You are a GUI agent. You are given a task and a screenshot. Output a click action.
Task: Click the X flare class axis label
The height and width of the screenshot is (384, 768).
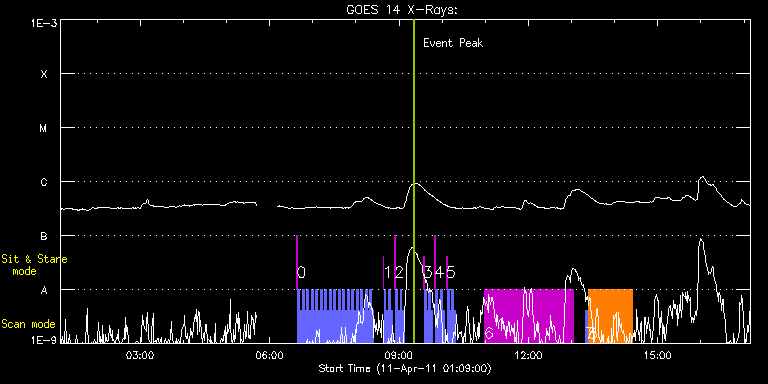(44, 74)
